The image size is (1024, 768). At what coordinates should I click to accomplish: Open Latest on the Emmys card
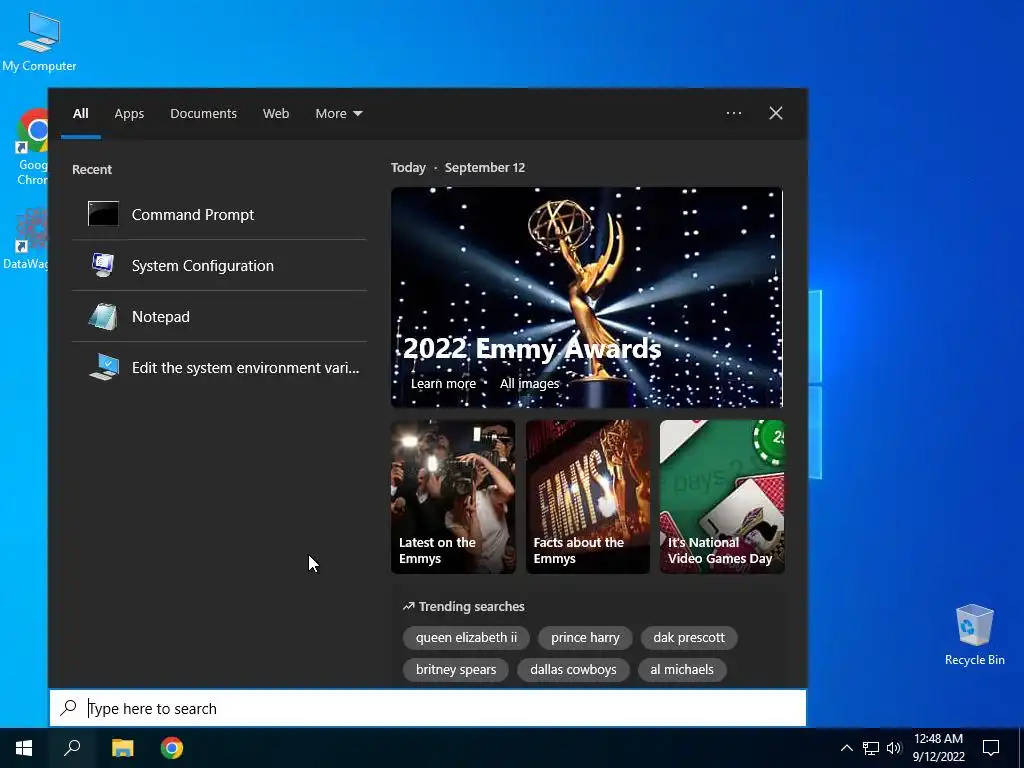pos(453,496)
